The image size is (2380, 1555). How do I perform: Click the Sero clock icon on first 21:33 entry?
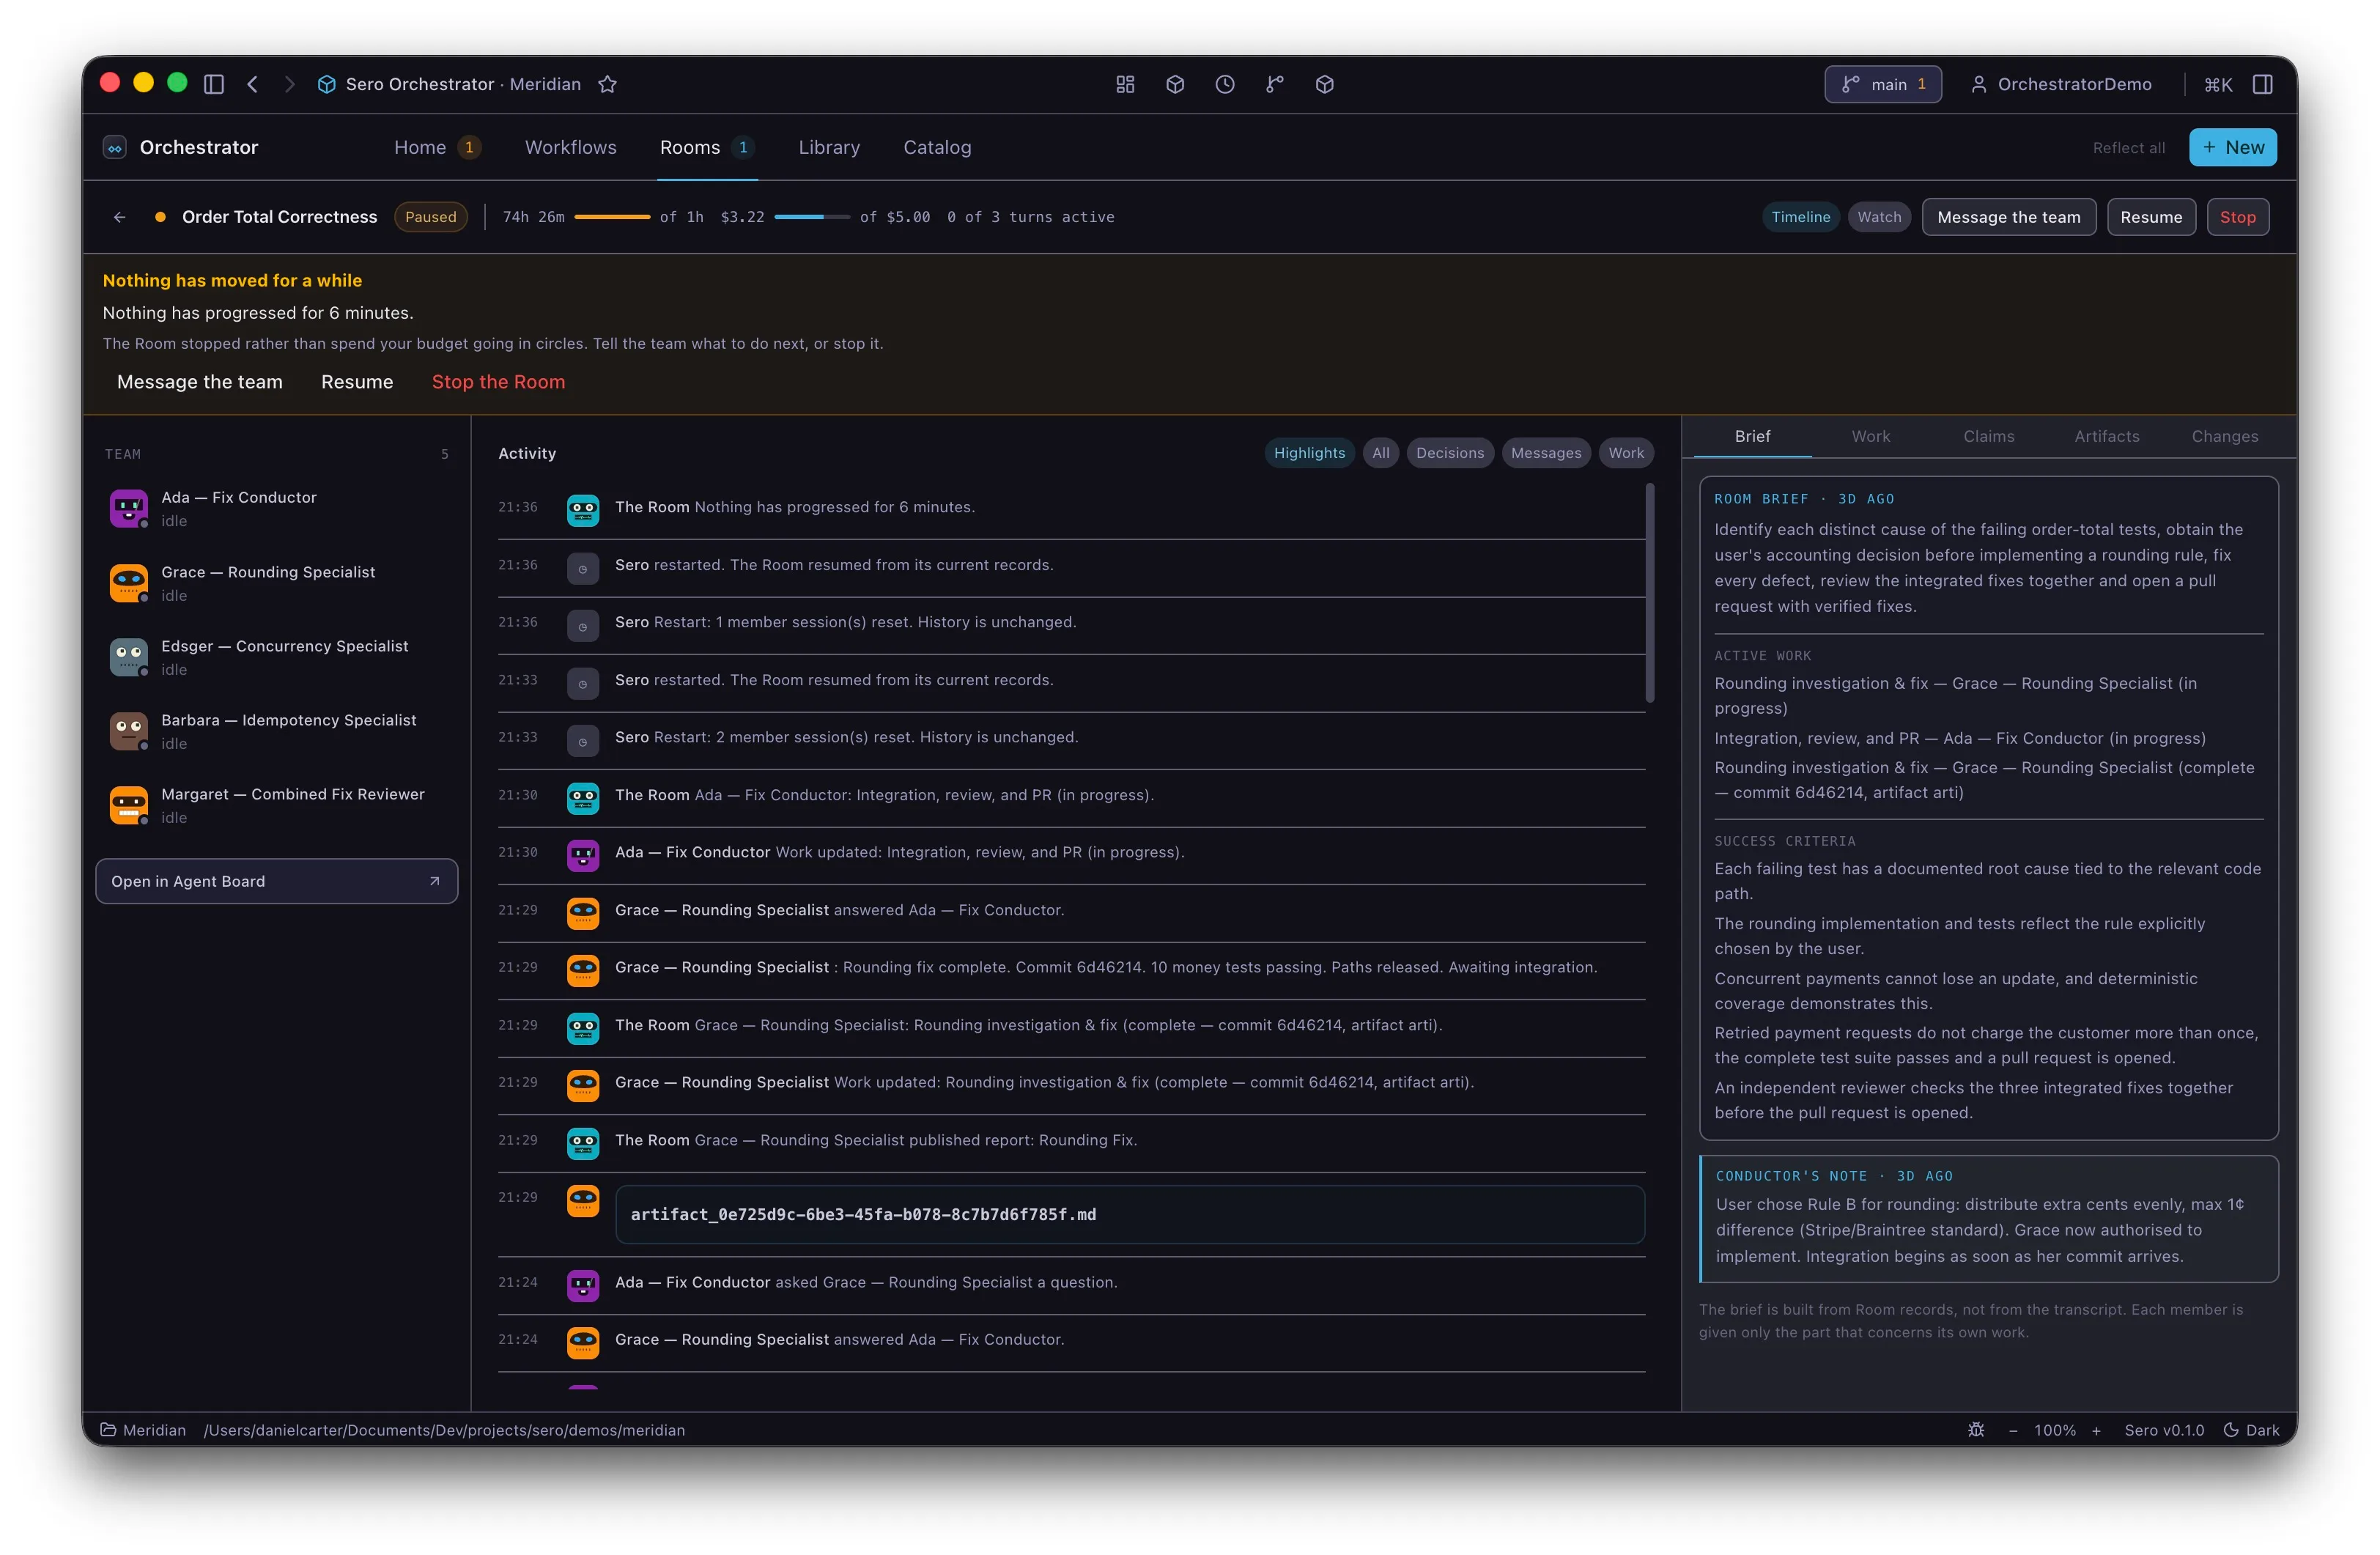583,683
